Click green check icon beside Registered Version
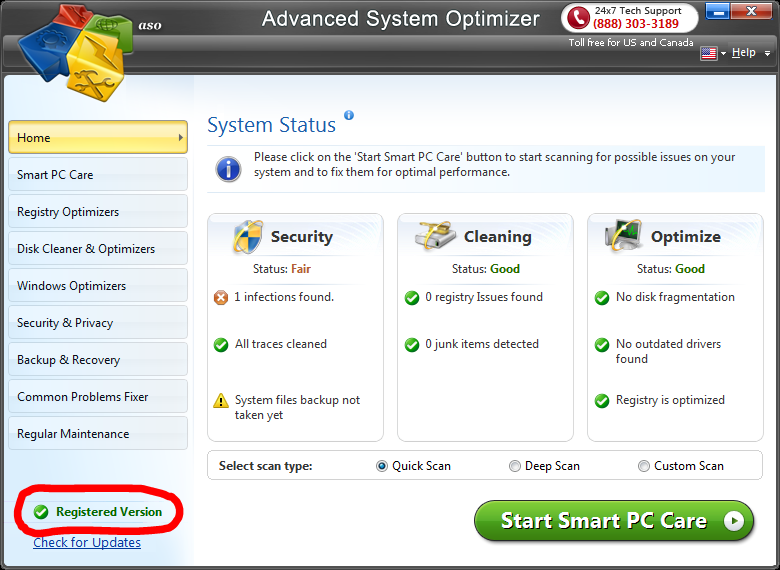Image resolution: width=780 pixels, height=570 pixels. pyautogui.click(x=41, y=512)
